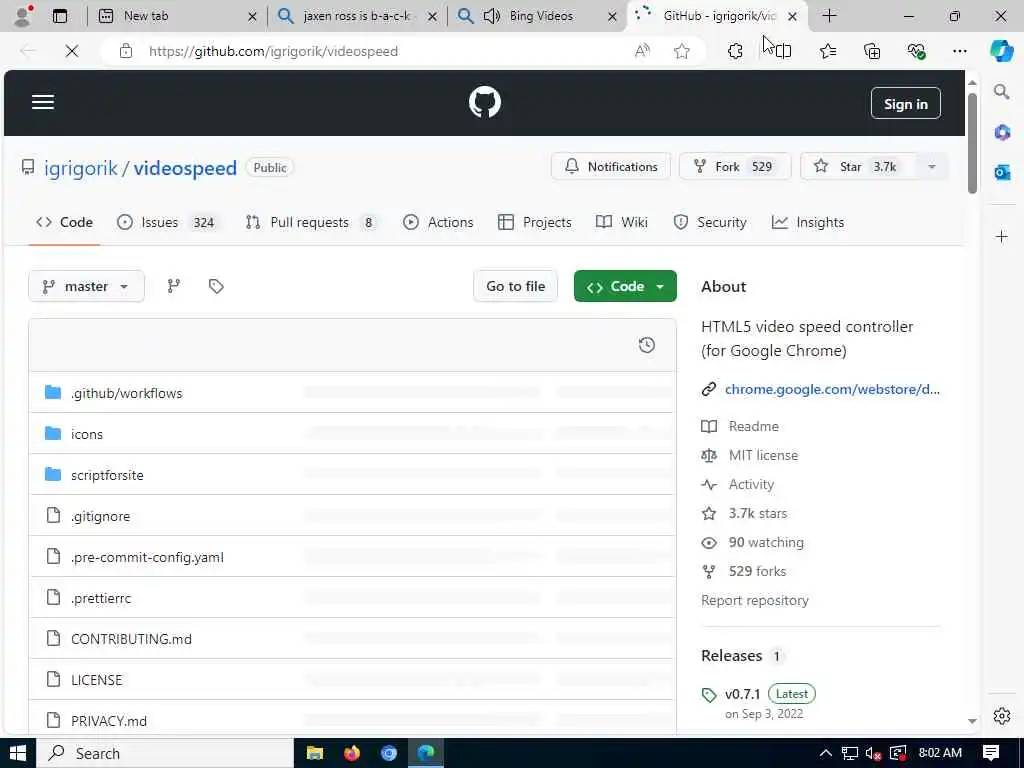Open the scriptforsite folder

point(107,475)
